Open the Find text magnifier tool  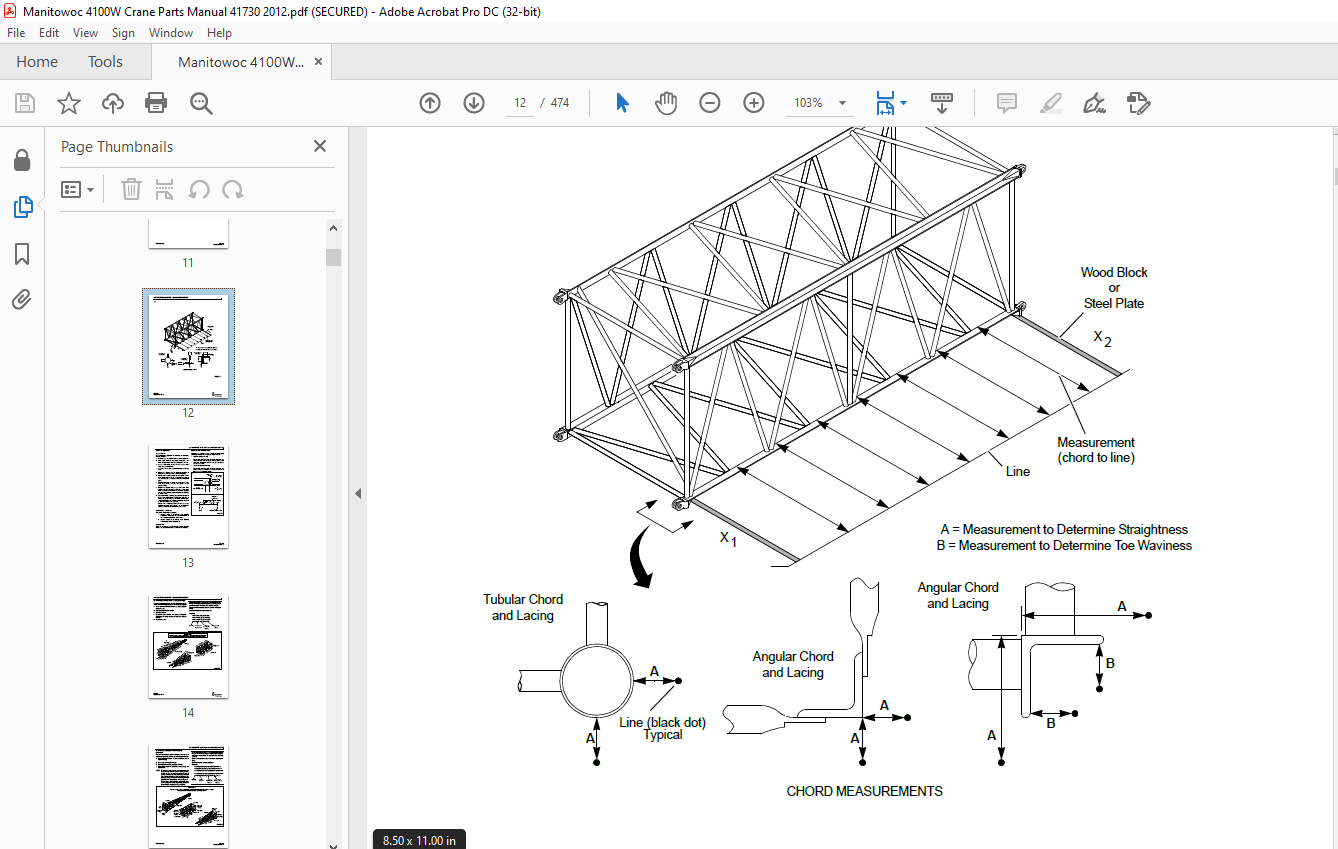(201, 103)
